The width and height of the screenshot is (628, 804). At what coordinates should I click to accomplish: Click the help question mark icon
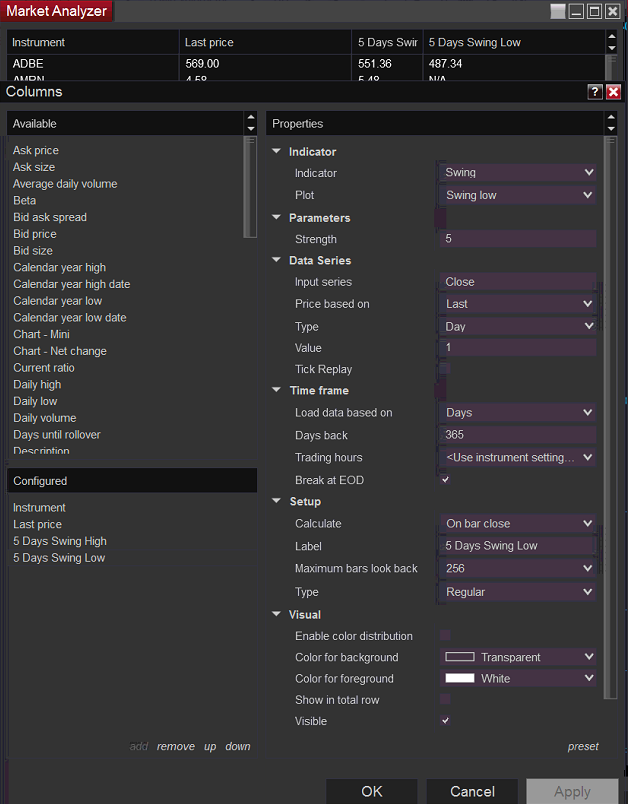(595, 91)
